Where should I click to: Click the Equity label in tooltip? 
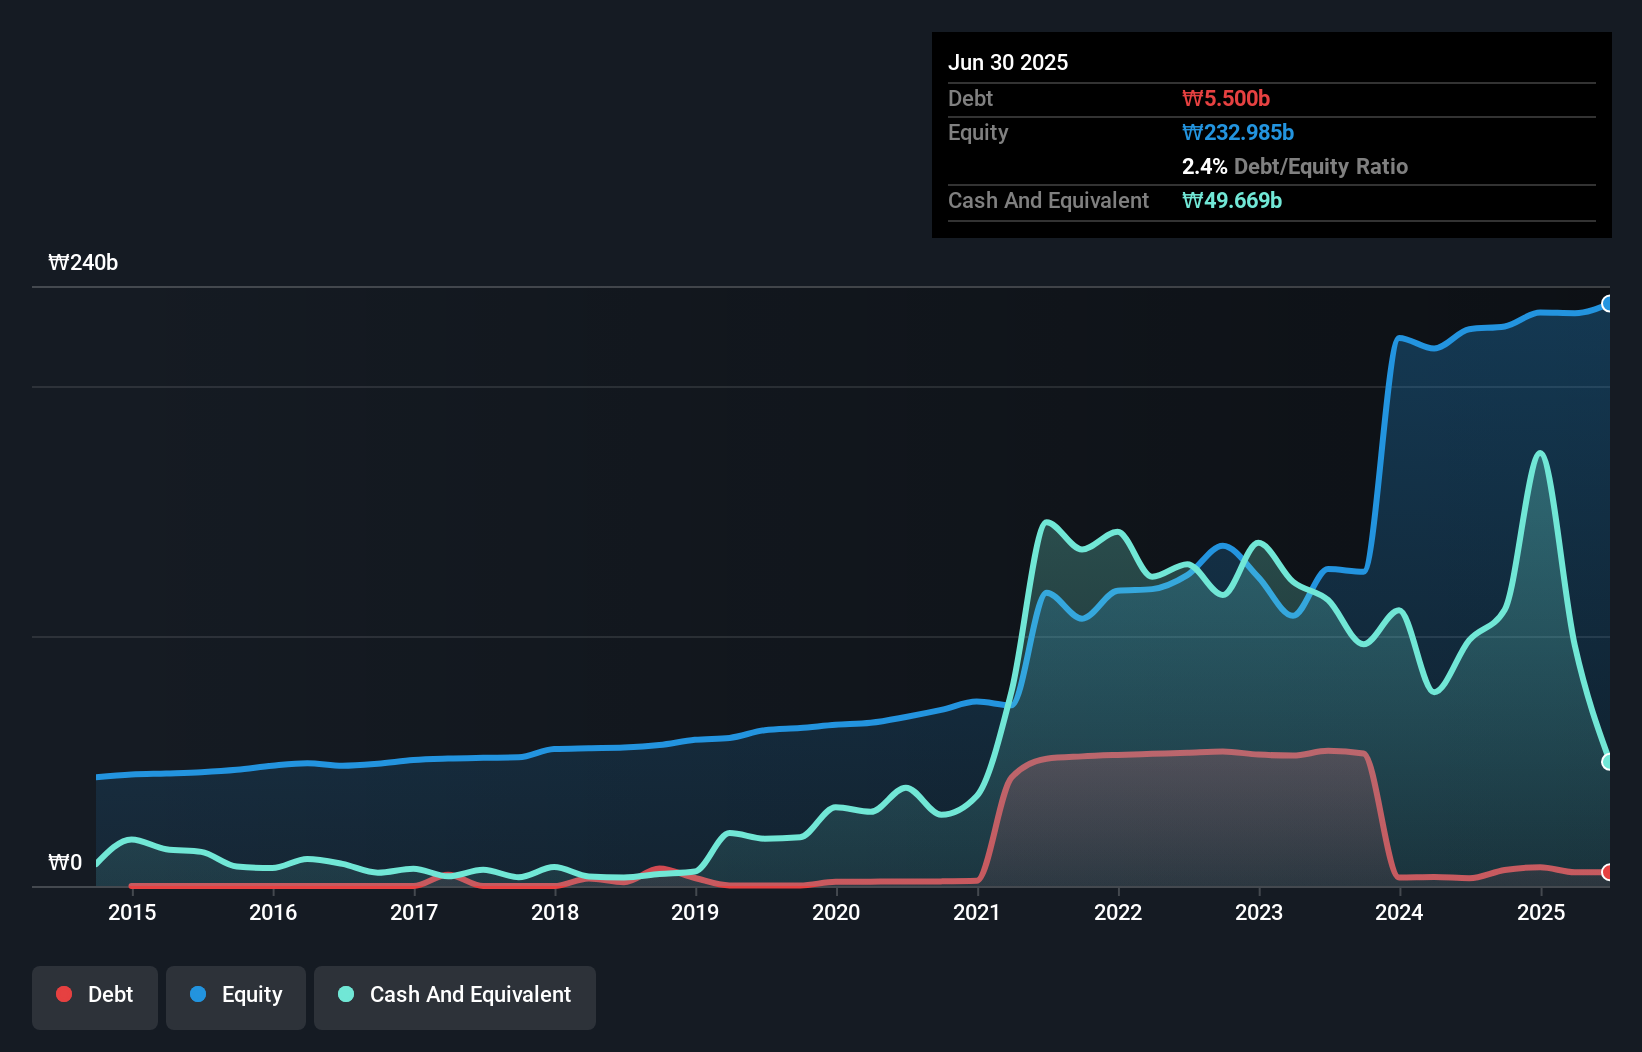[978, 132]
